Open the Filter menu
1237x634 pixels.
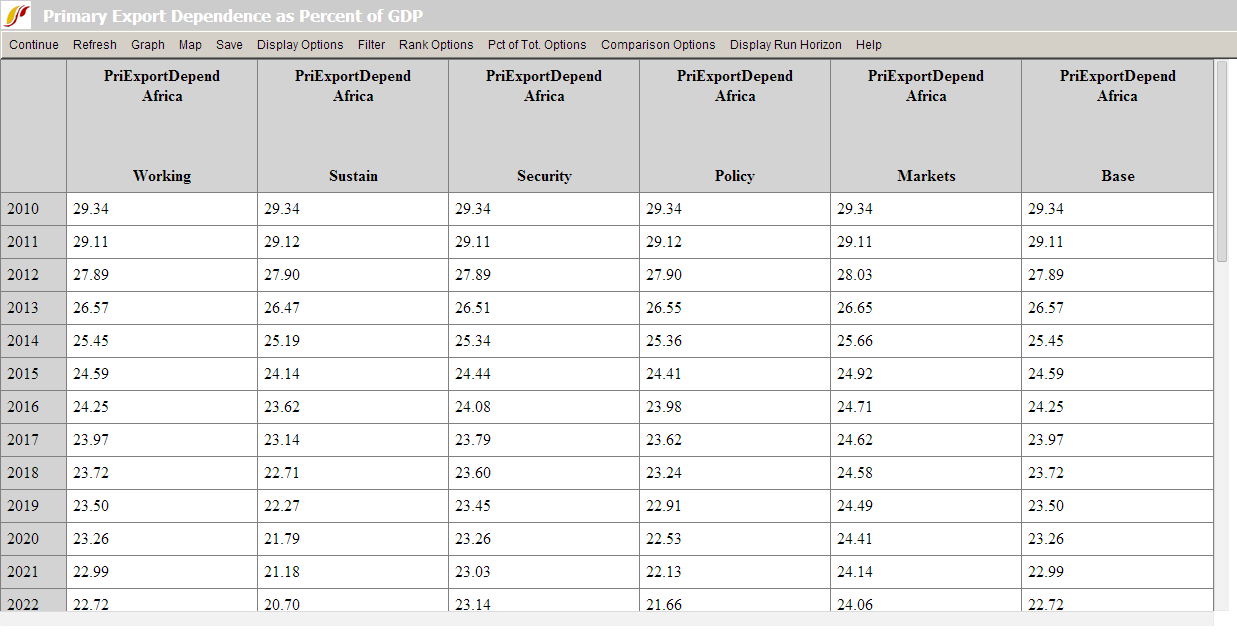[371, 45]
